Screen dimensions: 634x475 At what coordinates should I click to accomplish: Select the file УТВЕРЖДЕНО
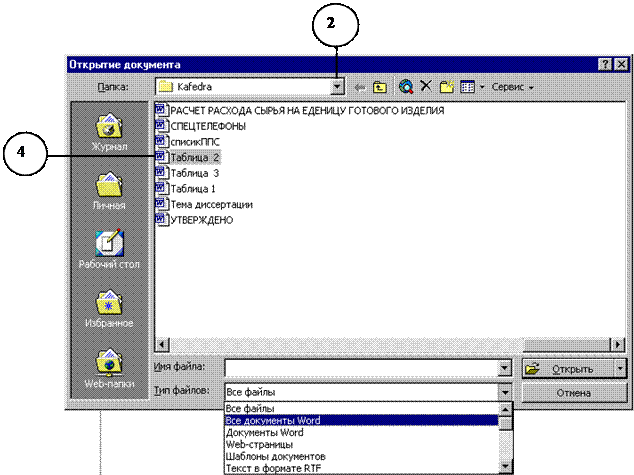pos(201,220)
